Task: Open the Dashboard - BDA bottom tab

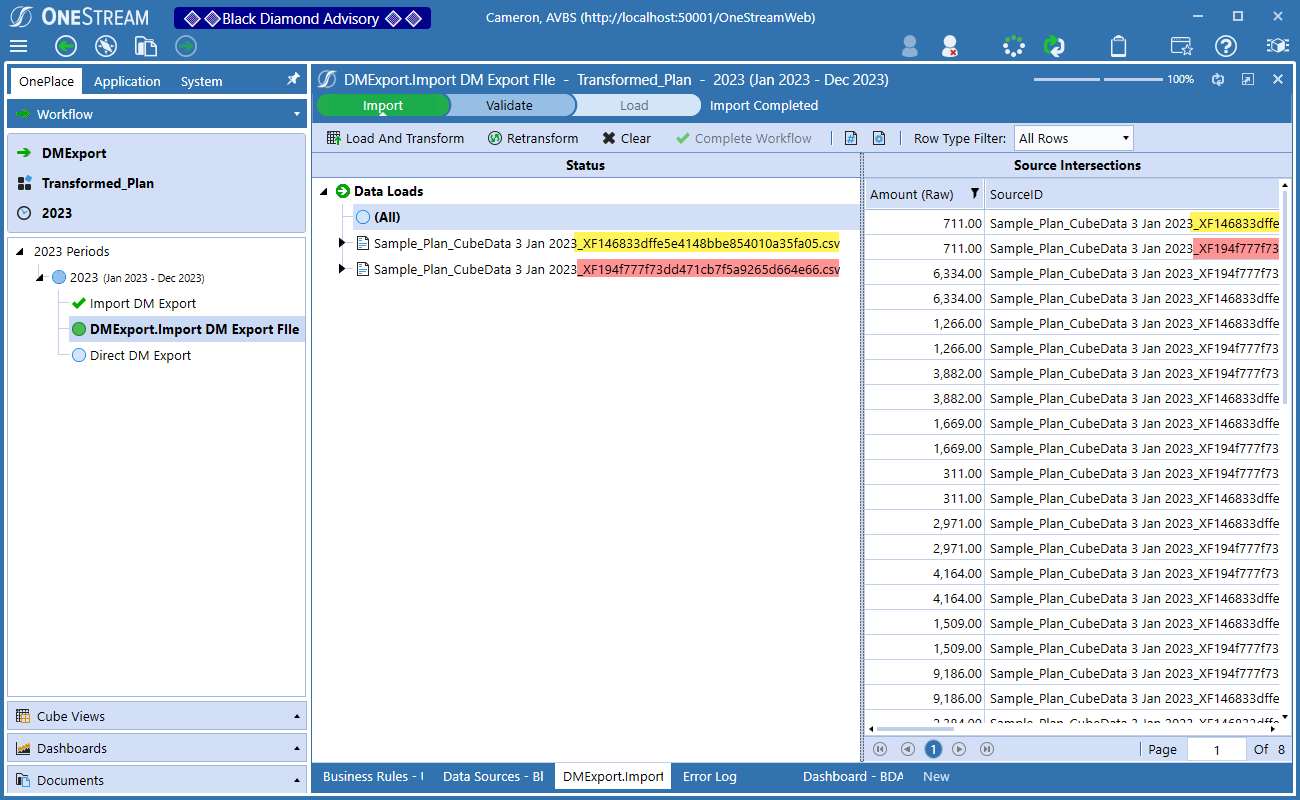Action: [x=853, y=776]
